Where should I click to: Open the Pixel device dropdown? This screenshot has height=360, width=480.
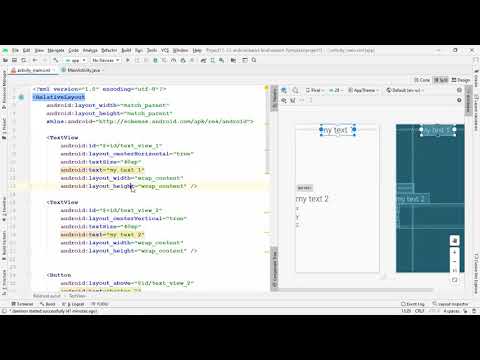point(315,90)
